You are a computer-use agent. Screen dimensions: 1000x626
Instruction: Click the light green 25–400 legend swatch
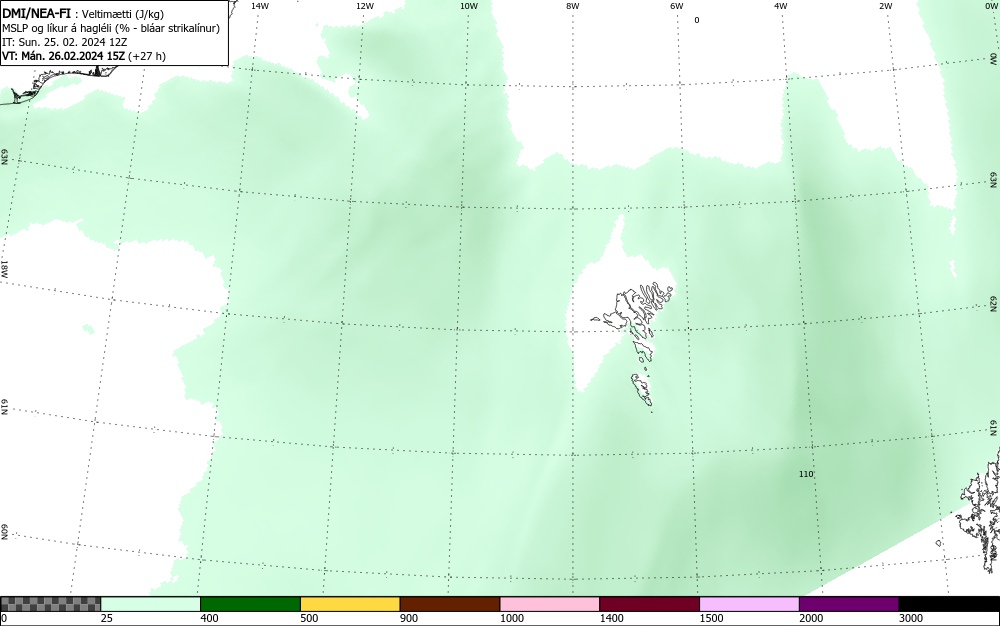tap(151, 604)
